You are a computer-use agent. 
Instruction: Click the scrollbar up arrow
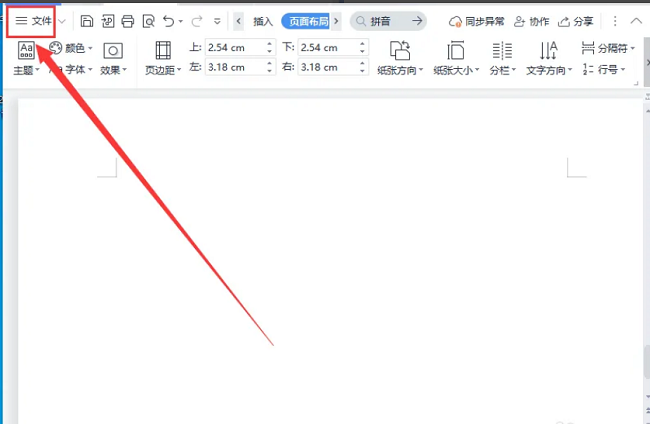click(x=647, y=111)
